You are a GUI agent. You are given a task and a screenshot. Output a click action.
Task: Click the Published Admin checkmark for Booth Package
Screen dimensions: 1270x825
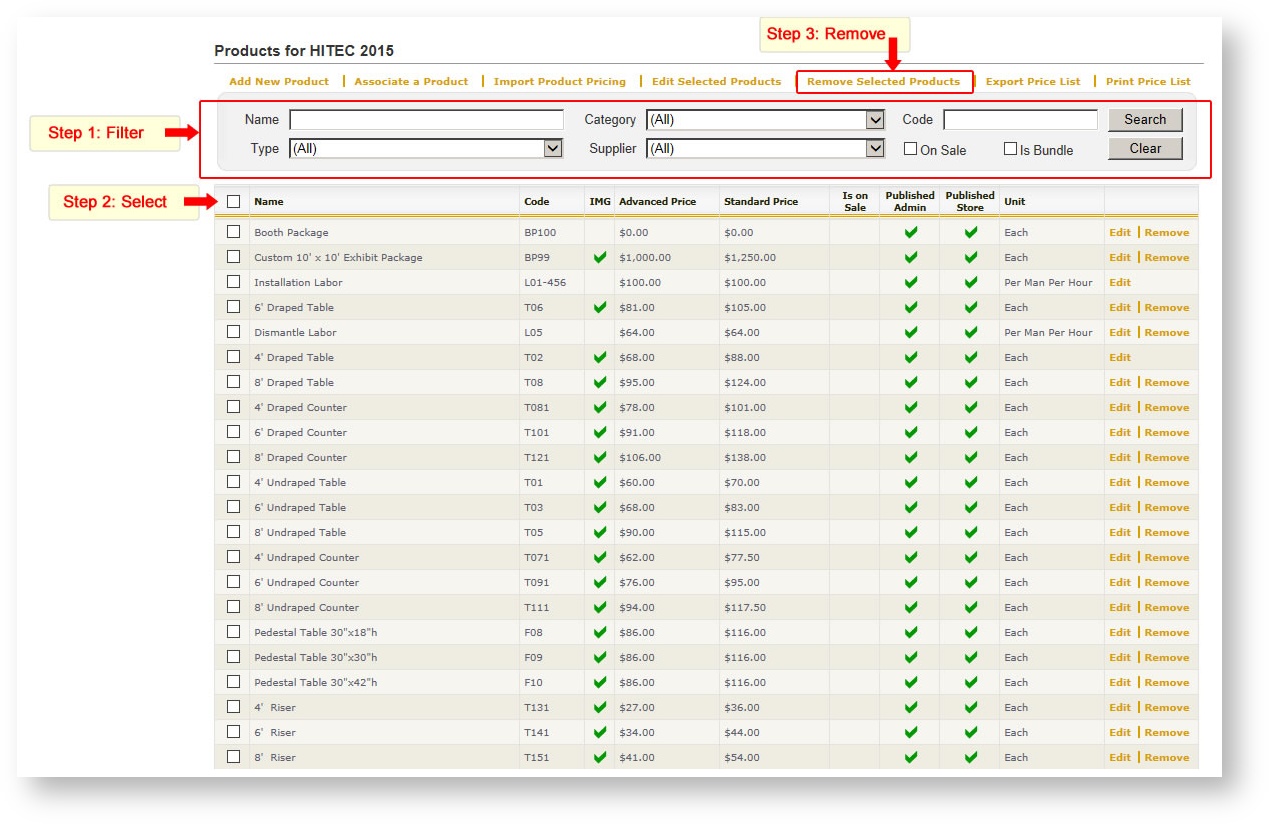click(x=911, y=232)
